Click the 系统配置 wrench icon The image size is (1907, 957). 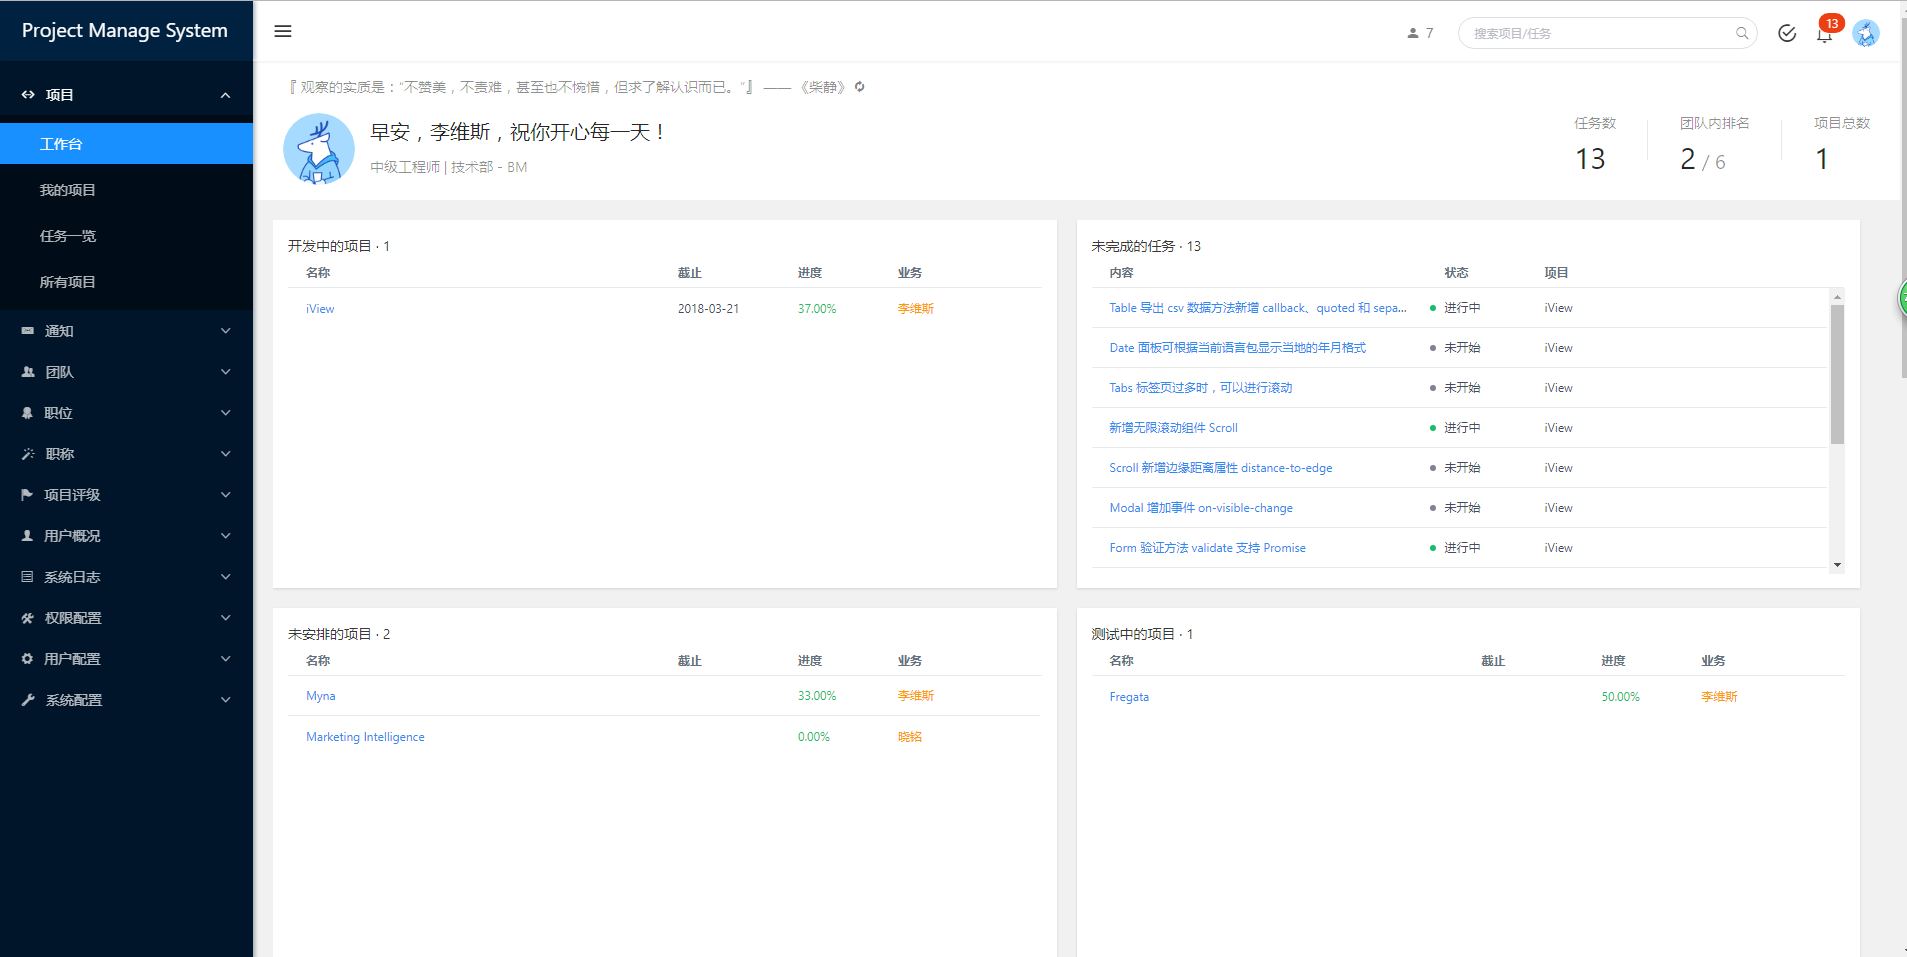point(28,700)
